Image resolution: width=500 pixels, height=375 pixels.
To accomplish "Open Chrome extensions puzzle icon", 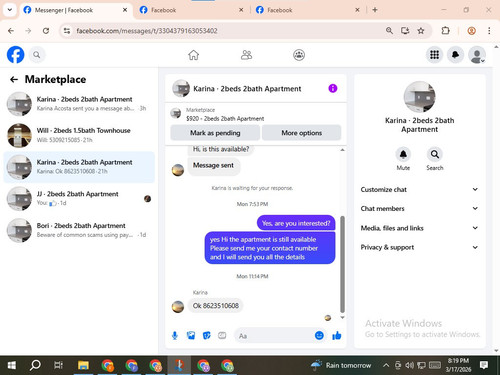I will click(x=445, y=31).
